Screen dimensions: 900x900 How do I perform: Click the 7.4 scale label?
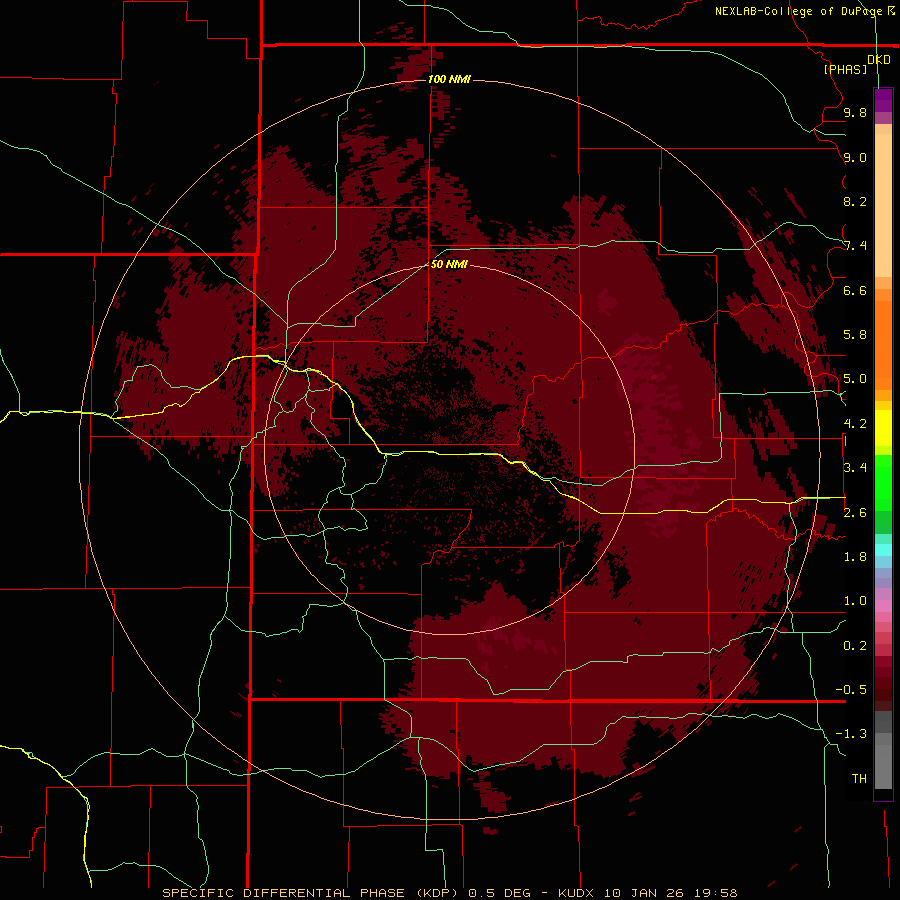(855, 246)
